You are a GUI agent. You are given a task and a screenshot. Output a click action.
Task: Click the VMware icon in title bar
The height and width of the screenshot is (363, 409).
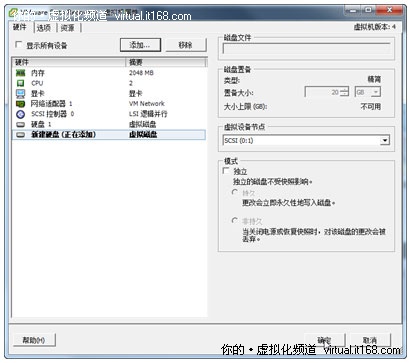[14, 13]
